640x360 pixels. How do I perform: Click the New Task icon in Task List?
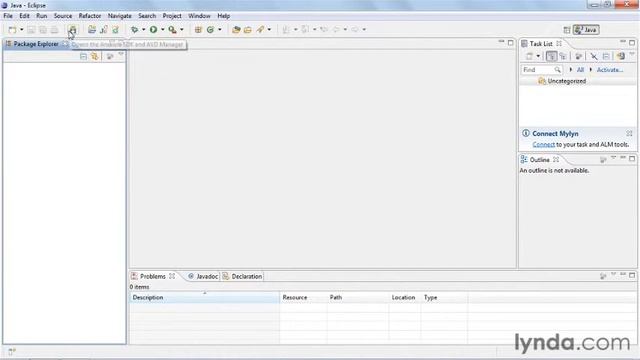[x=529, y=56]
